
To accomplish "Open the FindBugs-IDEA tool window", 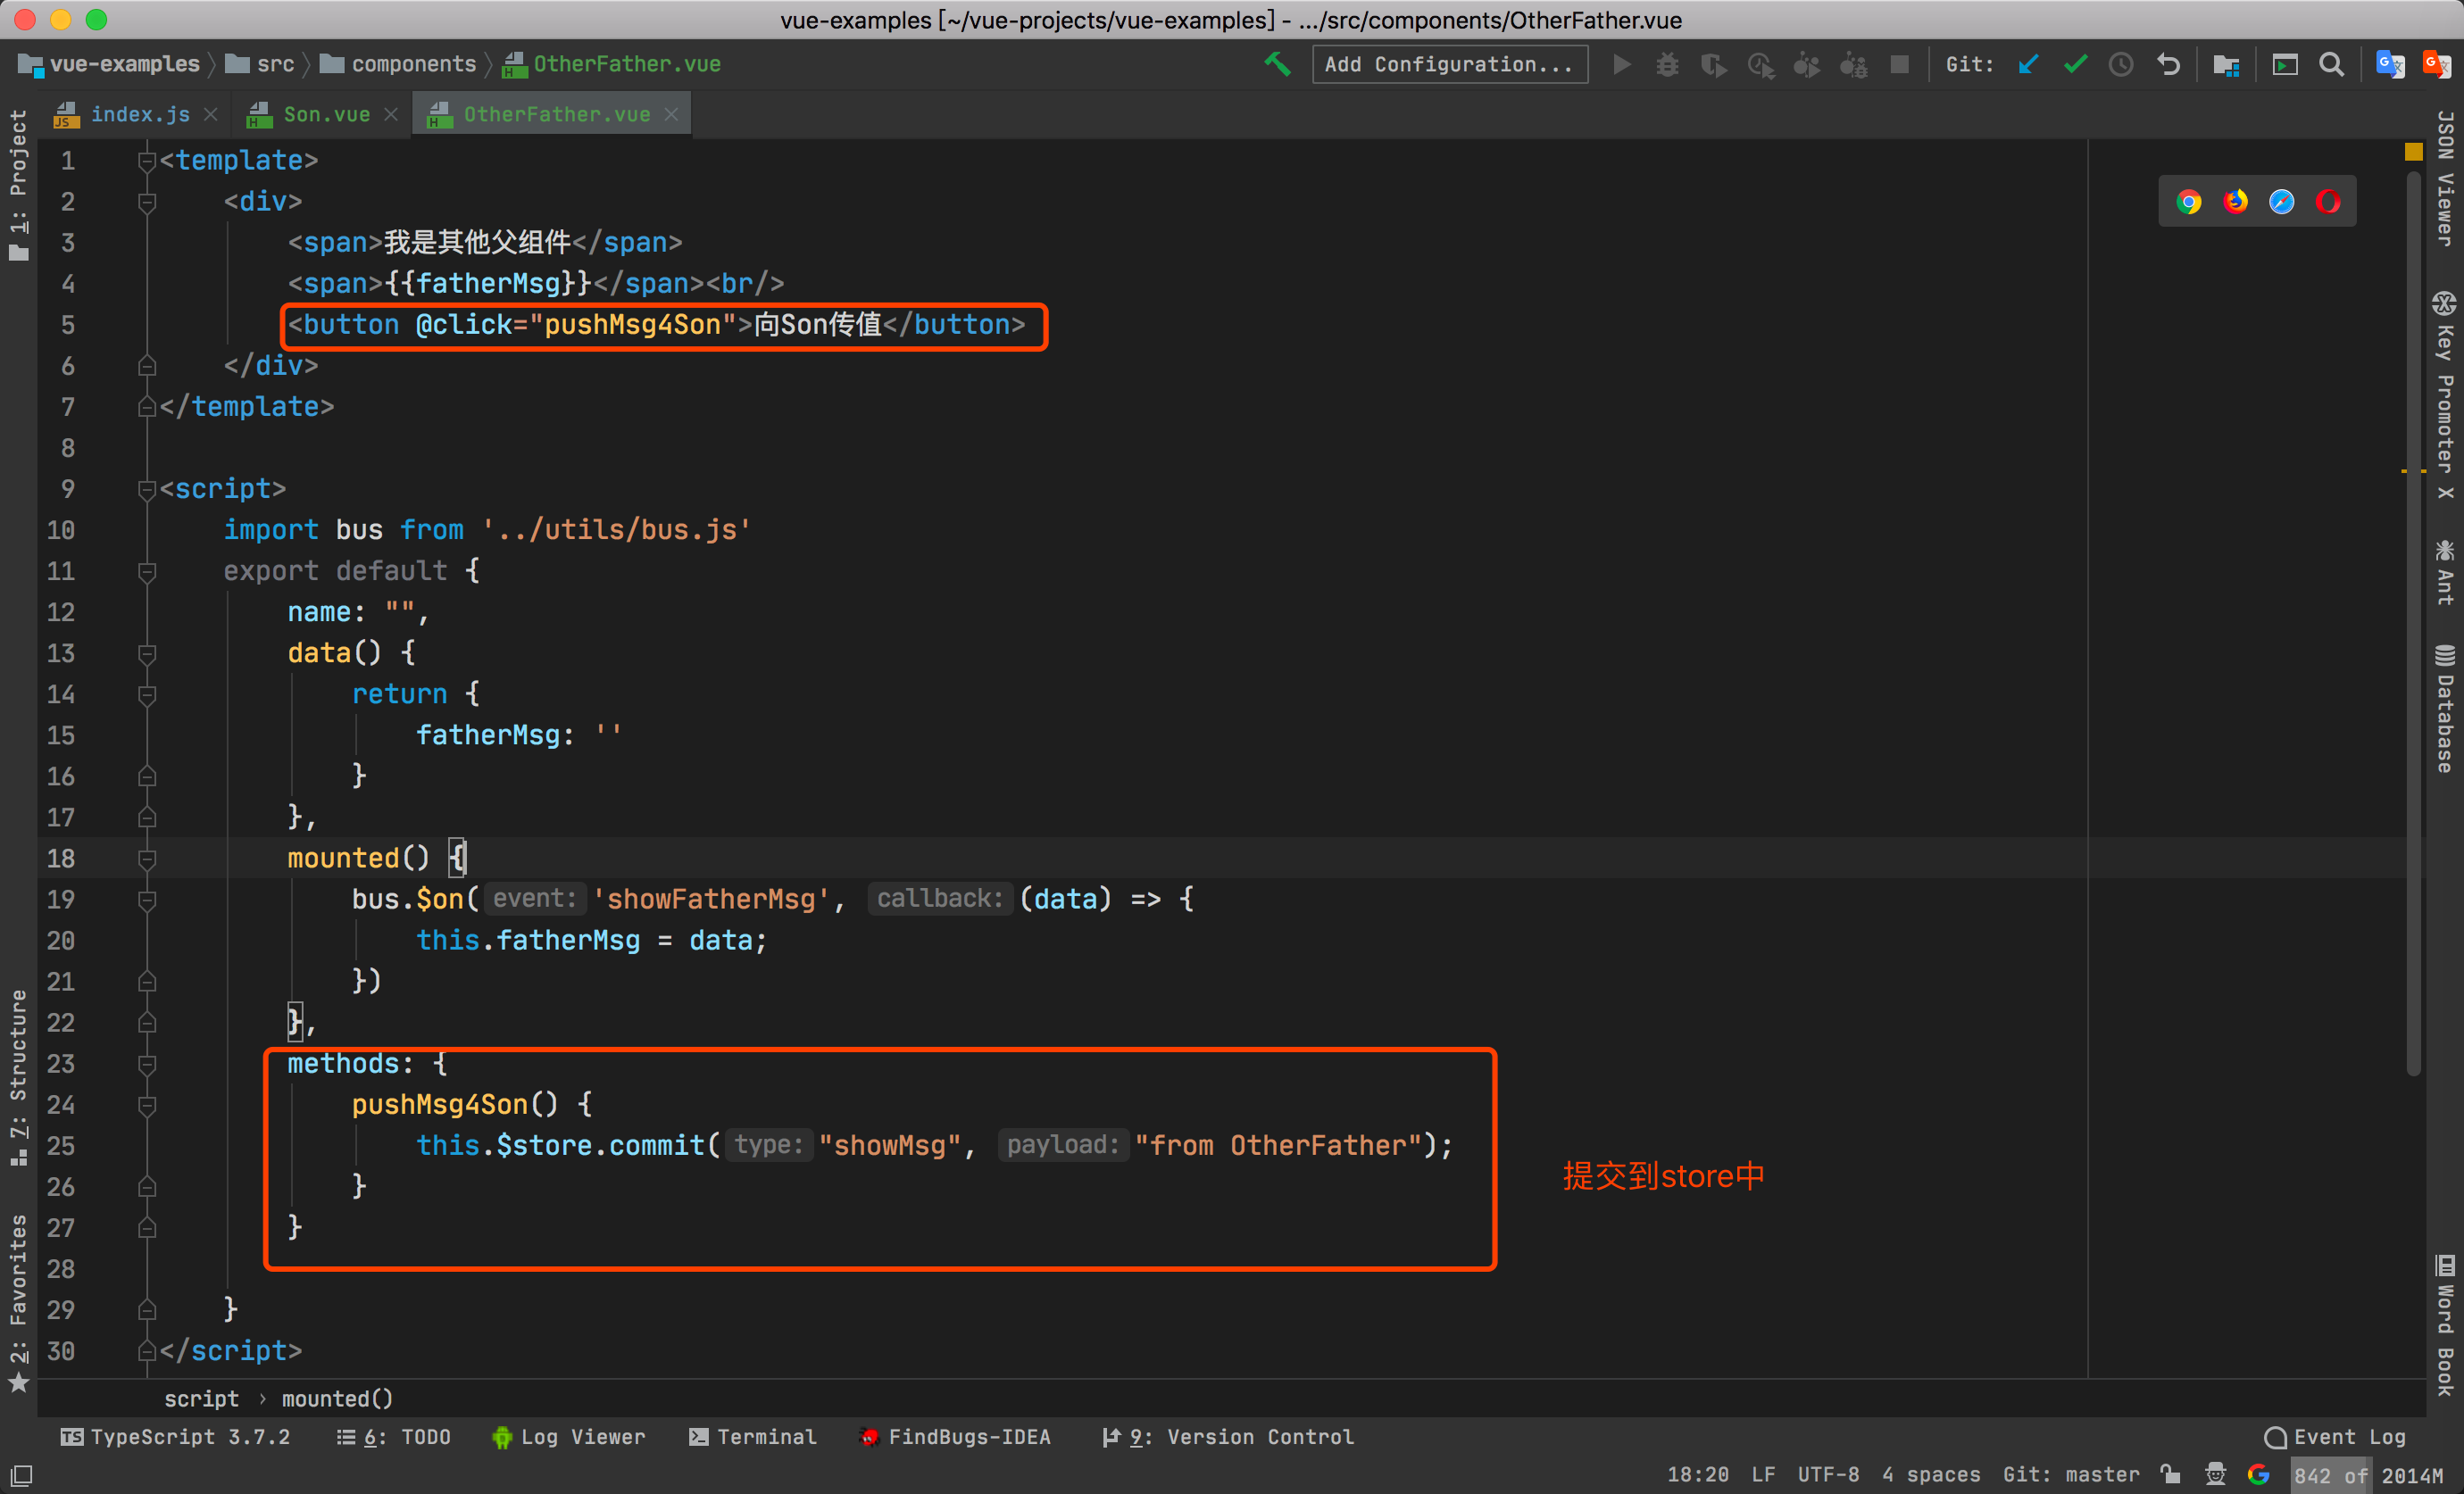I will click(955, 1437).
